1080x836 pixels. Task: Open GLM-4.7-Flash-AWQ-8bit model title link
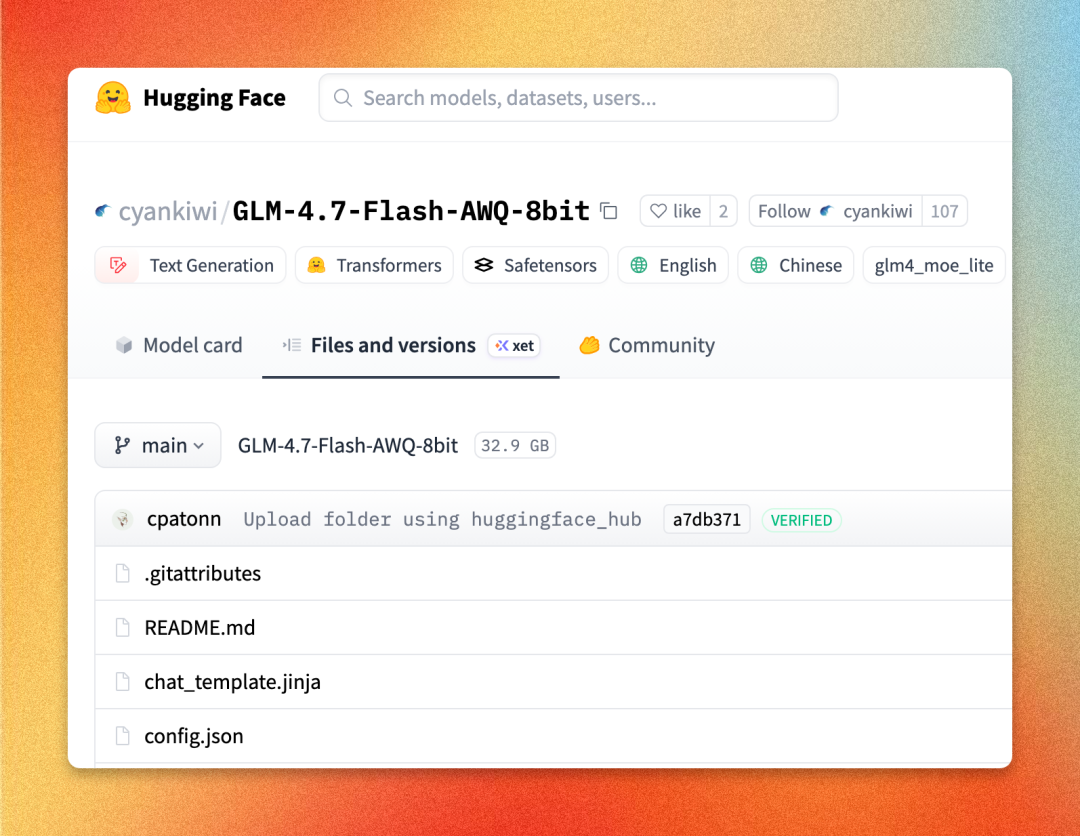coord(411,211)
